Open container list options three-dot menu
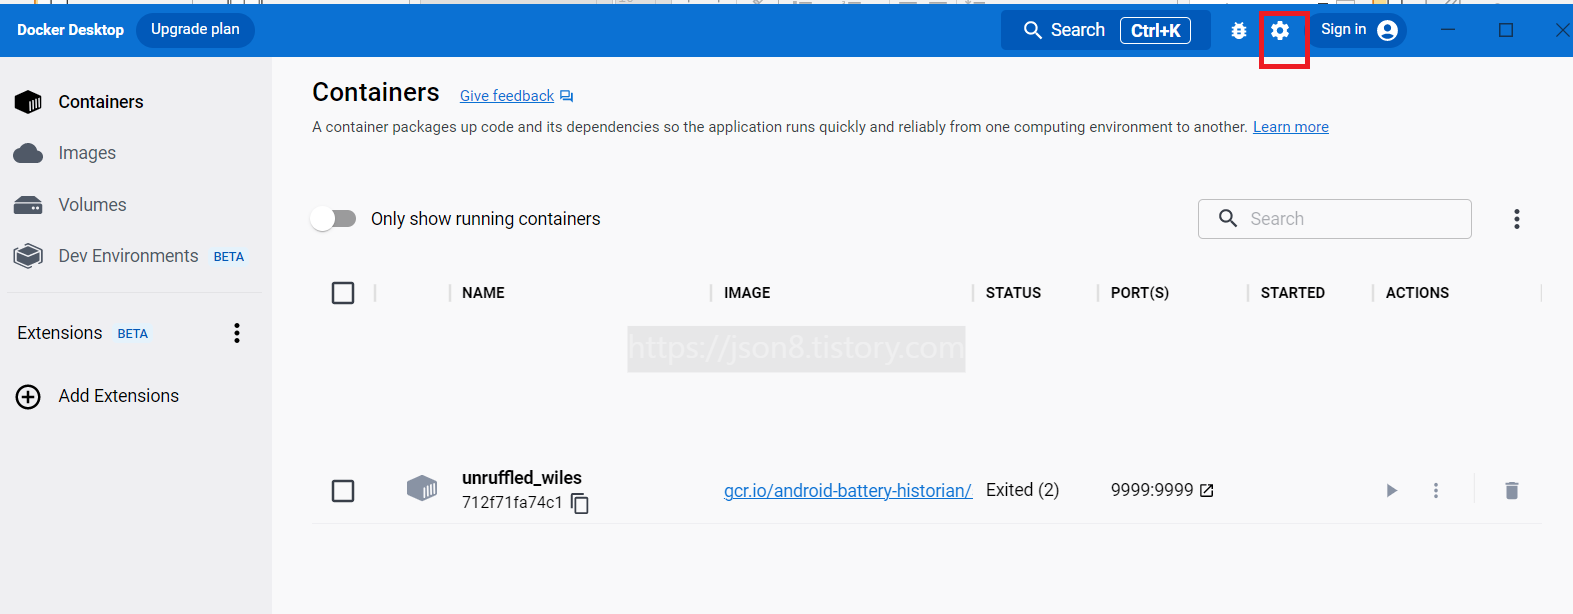The image size is (1573, 614). coord(1517,219)
